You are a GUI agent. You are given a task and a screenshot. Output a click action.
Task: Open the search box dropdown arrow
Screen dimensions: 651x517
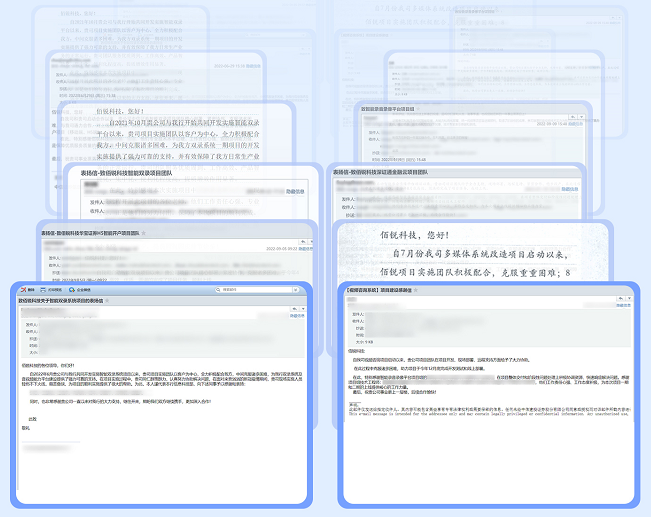tap(296, 289)
